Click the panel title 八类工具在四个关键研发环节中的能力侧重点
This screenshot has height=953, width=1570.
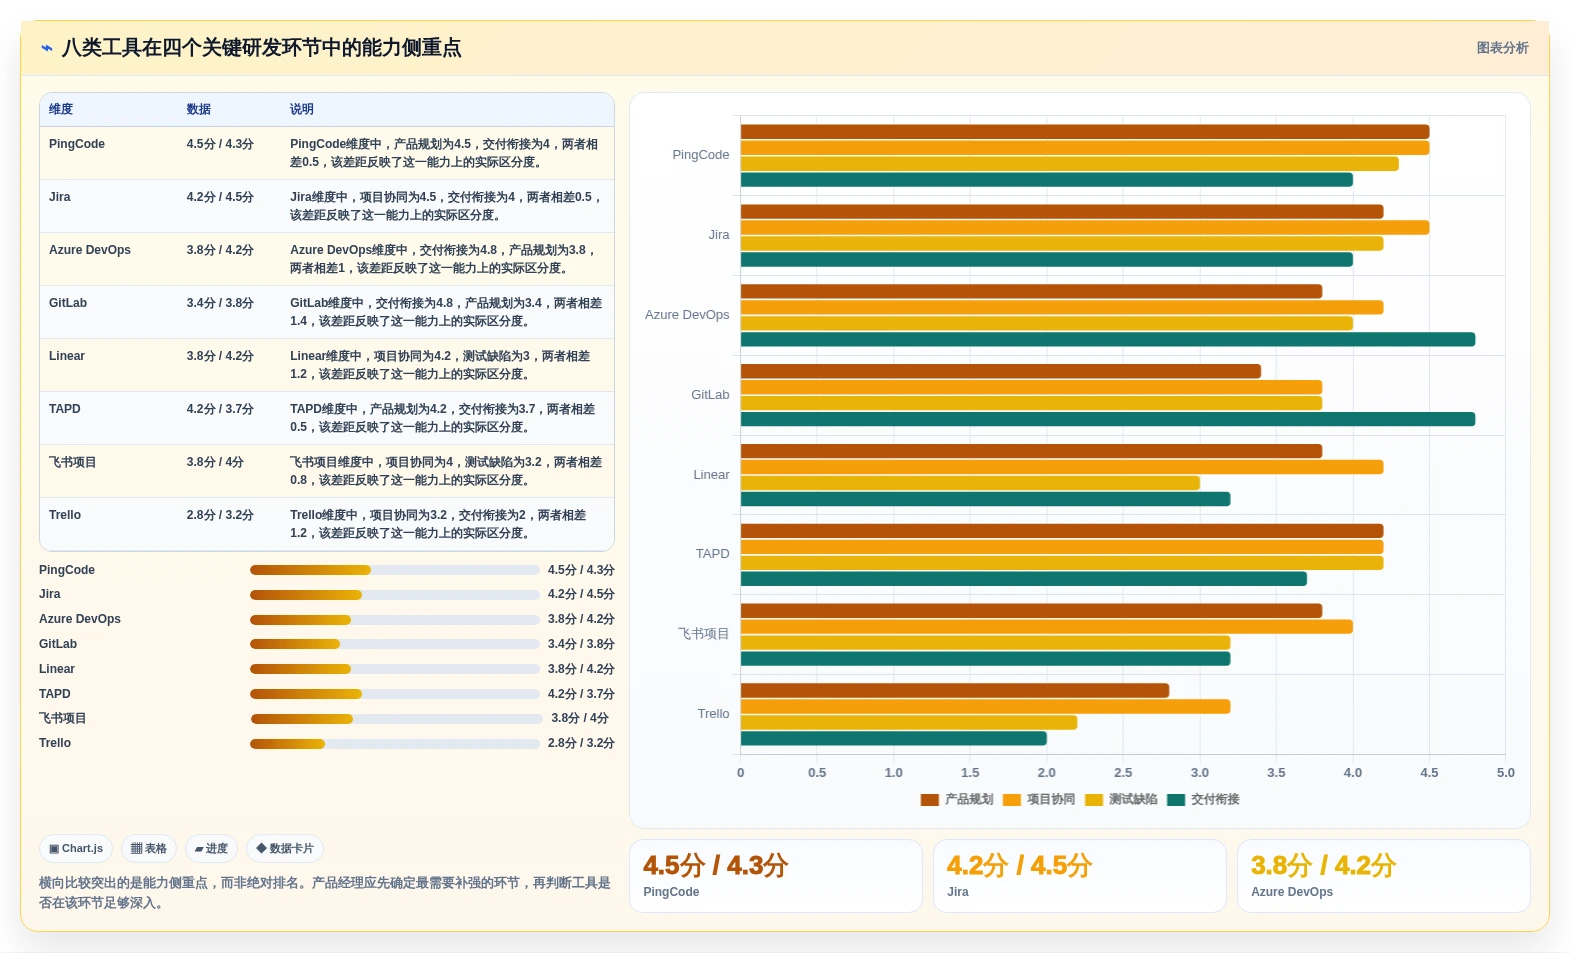point(262,48)
